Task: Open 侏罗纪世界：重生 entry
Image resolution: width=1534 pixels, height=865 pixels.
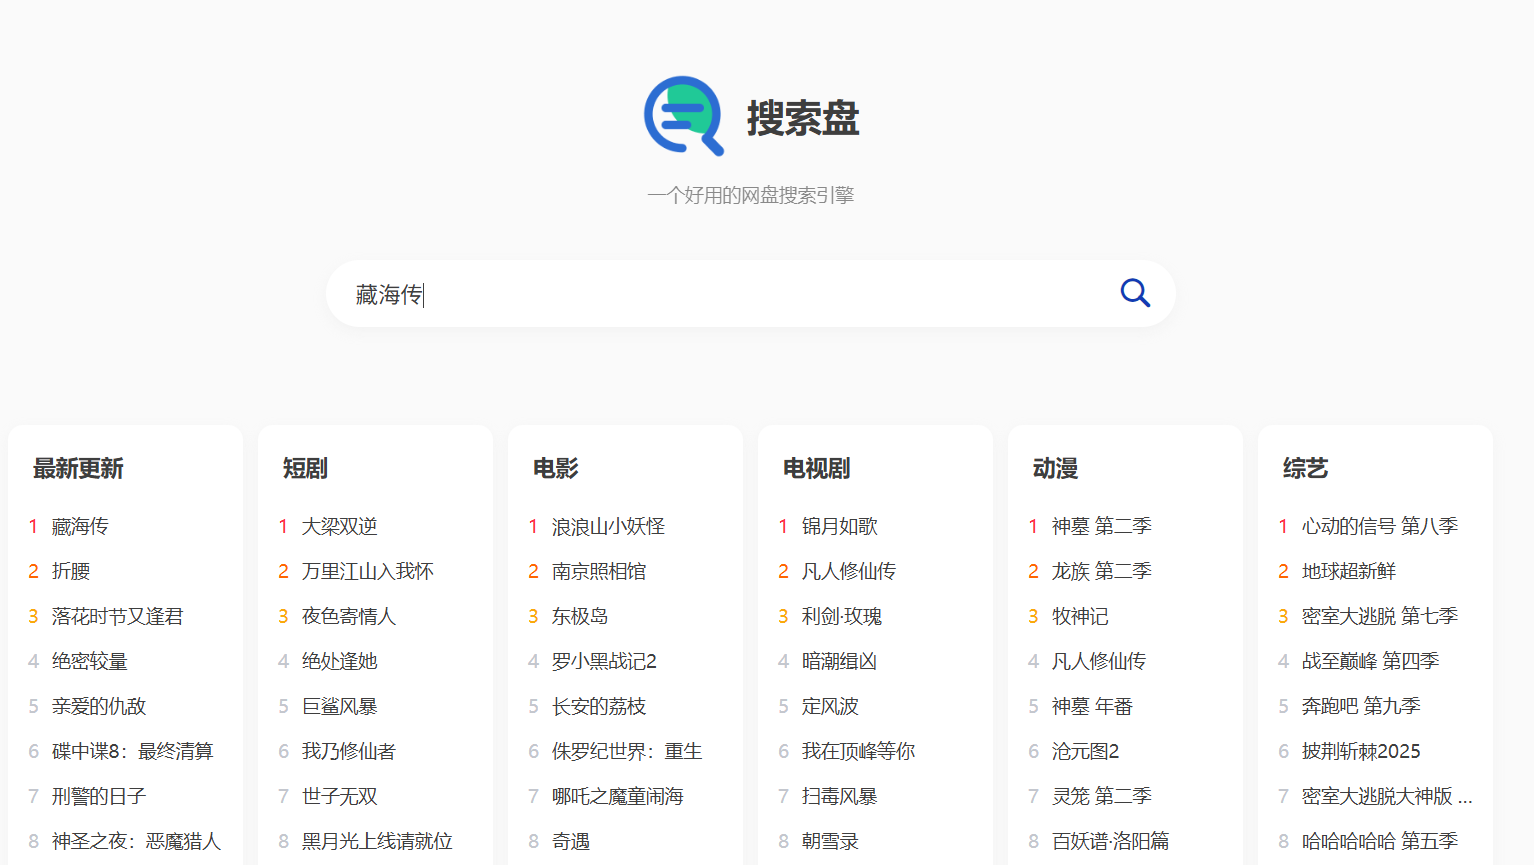Action: [627, 751]
